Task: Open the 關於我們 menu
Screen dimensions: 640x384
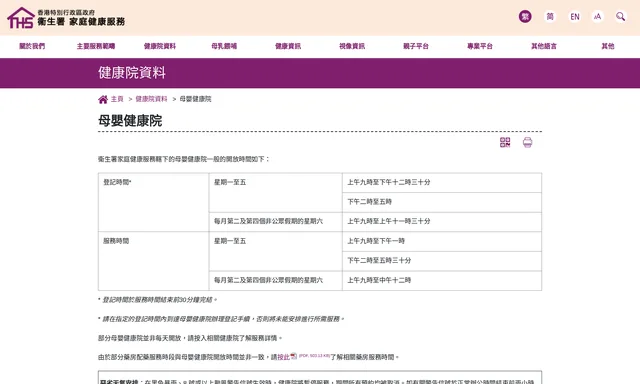Action: [32, 46]
